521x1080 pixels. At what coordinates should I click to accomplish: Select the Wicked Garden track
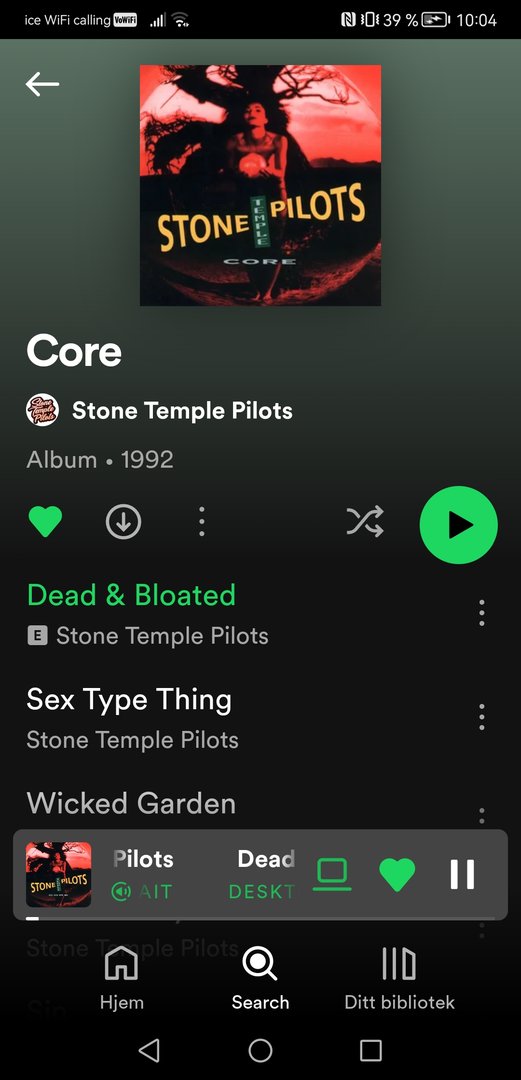131,803
